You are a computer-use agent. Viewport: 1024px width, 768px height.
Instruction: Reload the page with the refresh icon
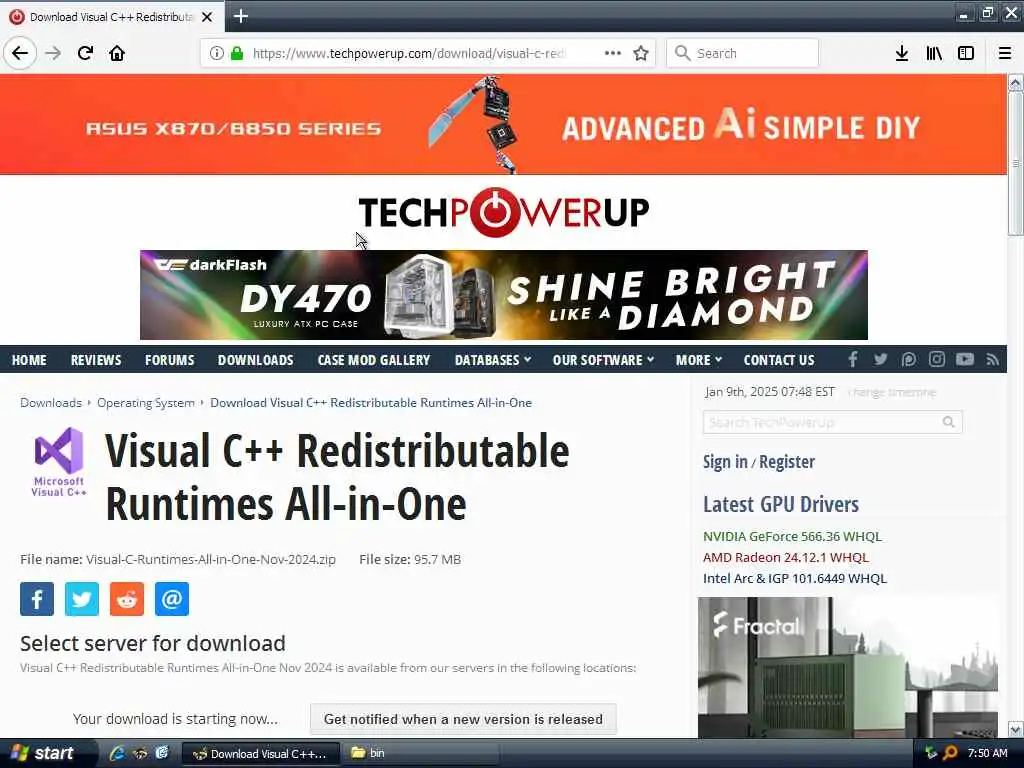click(85, 53)
